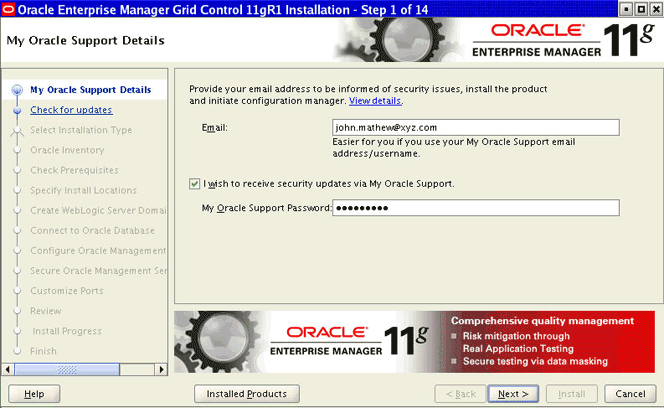Click the left arrow of the steps scrollbar

(x=8, y=369)
